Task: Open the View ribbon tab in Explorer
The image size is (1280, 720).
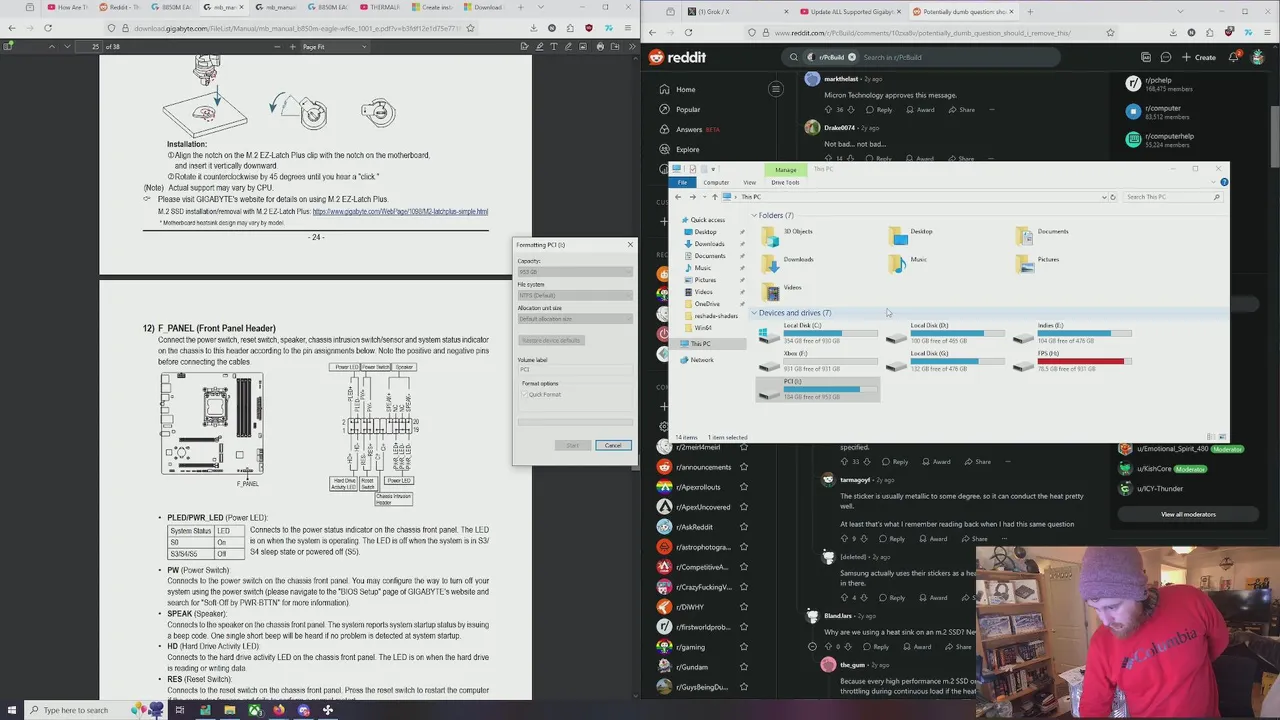Action: coord(749,182)
